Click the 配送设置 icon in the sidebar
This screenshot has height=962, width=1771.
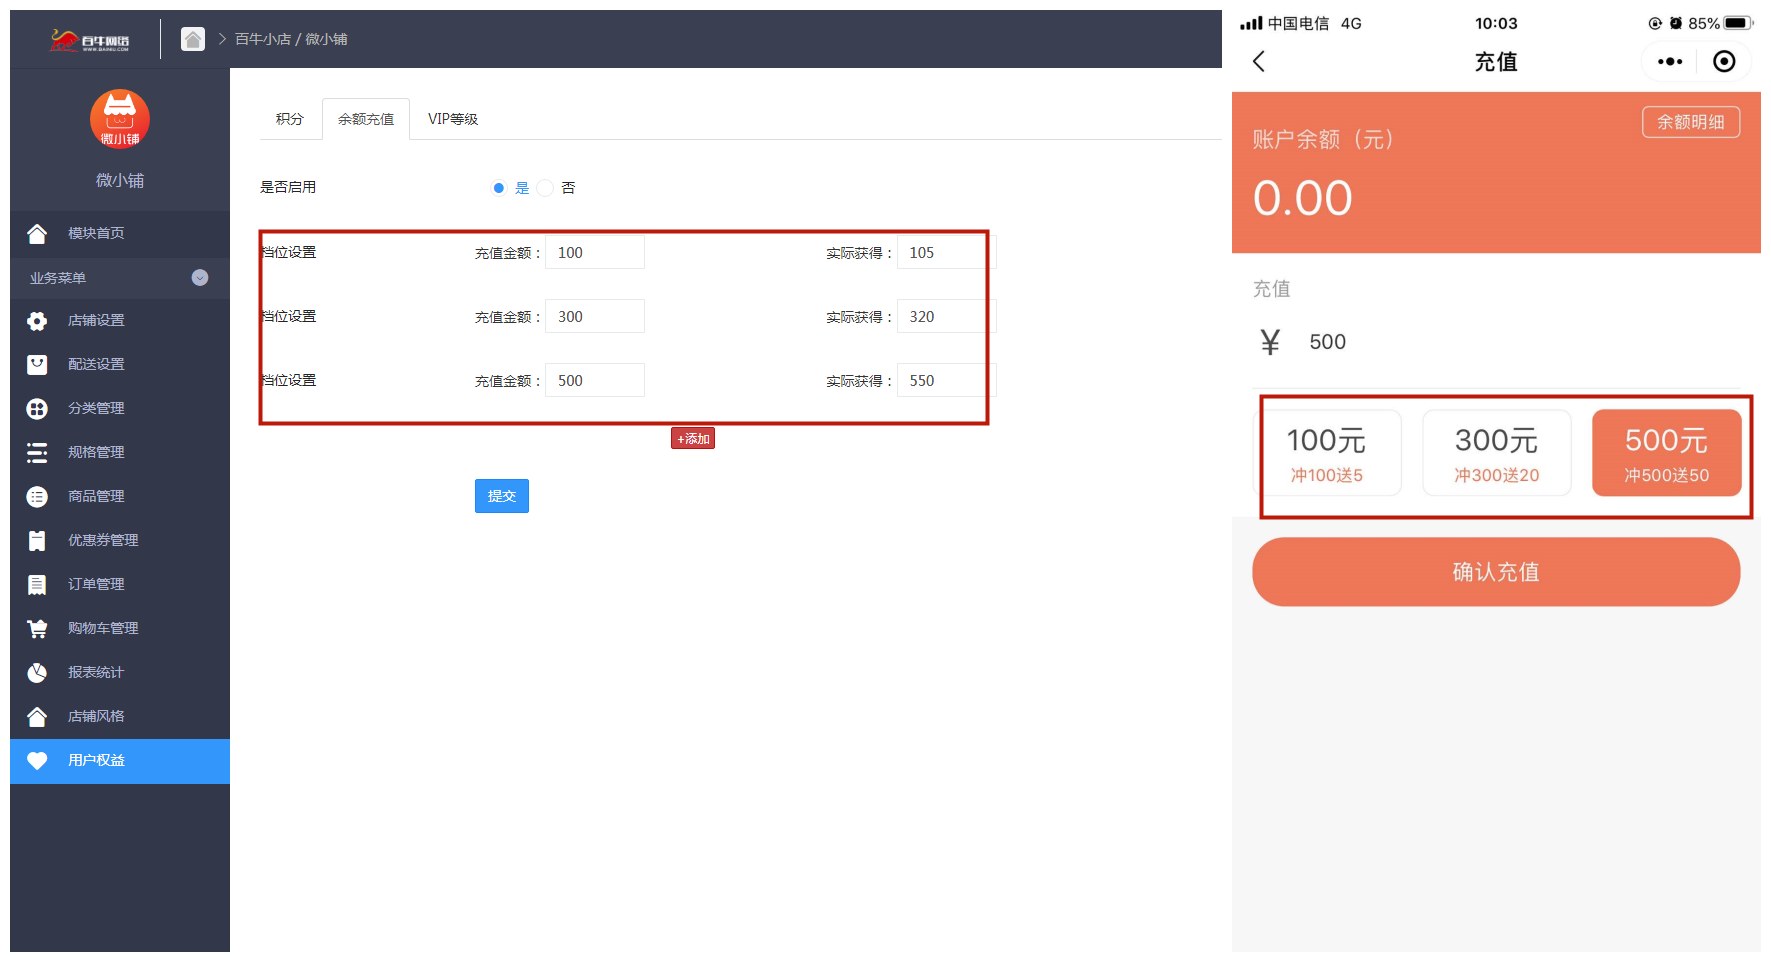click(x=37, y=364)
